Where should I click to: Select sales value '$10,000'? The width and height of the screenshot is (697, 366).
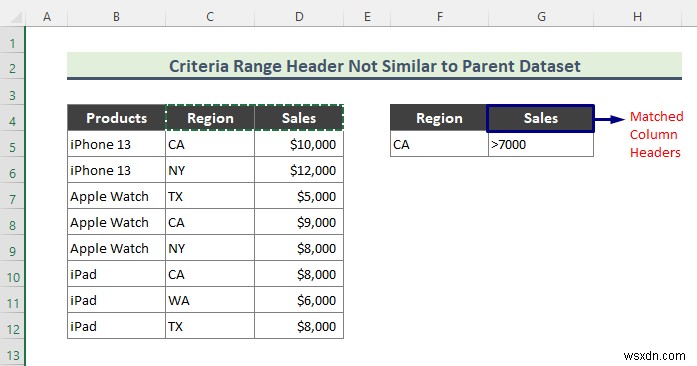coord(299,144)
